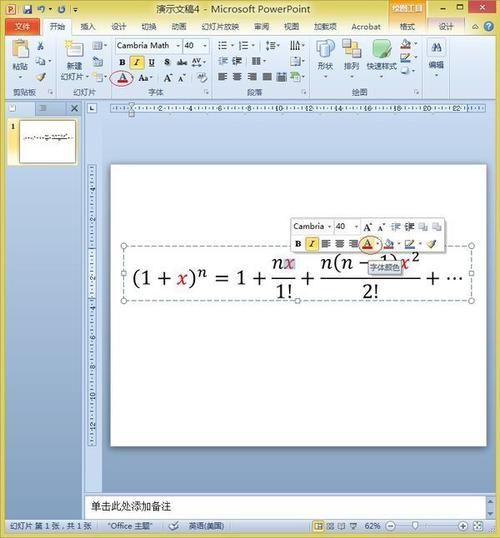Screen dimensions: 500x538
Task: Open Font dialog launcher
Action: pos(206,92)
